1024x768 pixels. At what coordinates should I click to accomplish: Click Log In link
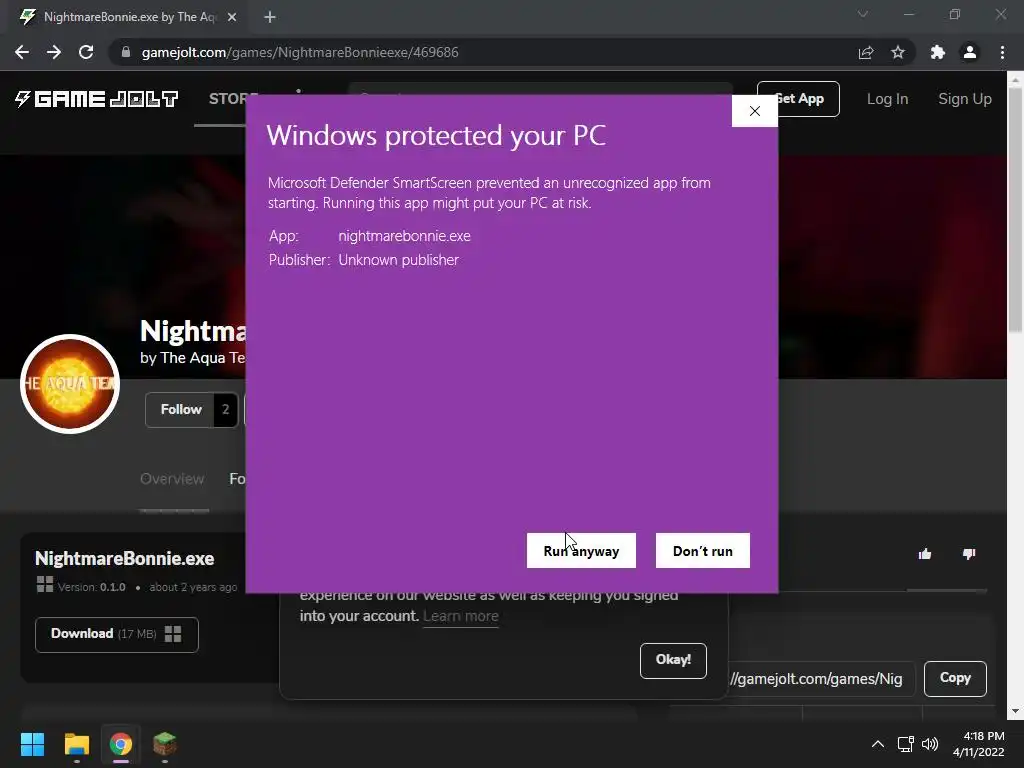pyautogui.click(x=887, y=99)
